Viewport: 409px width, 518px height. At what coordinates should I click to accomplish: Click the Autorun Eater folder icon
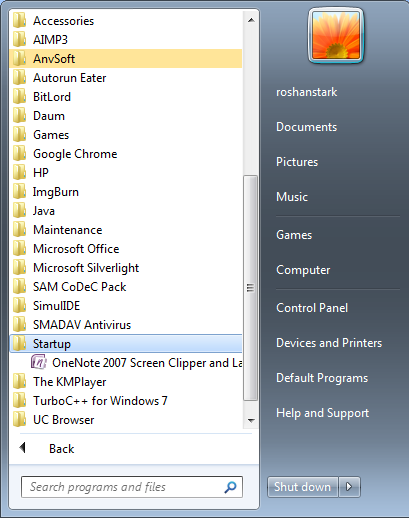19,78
